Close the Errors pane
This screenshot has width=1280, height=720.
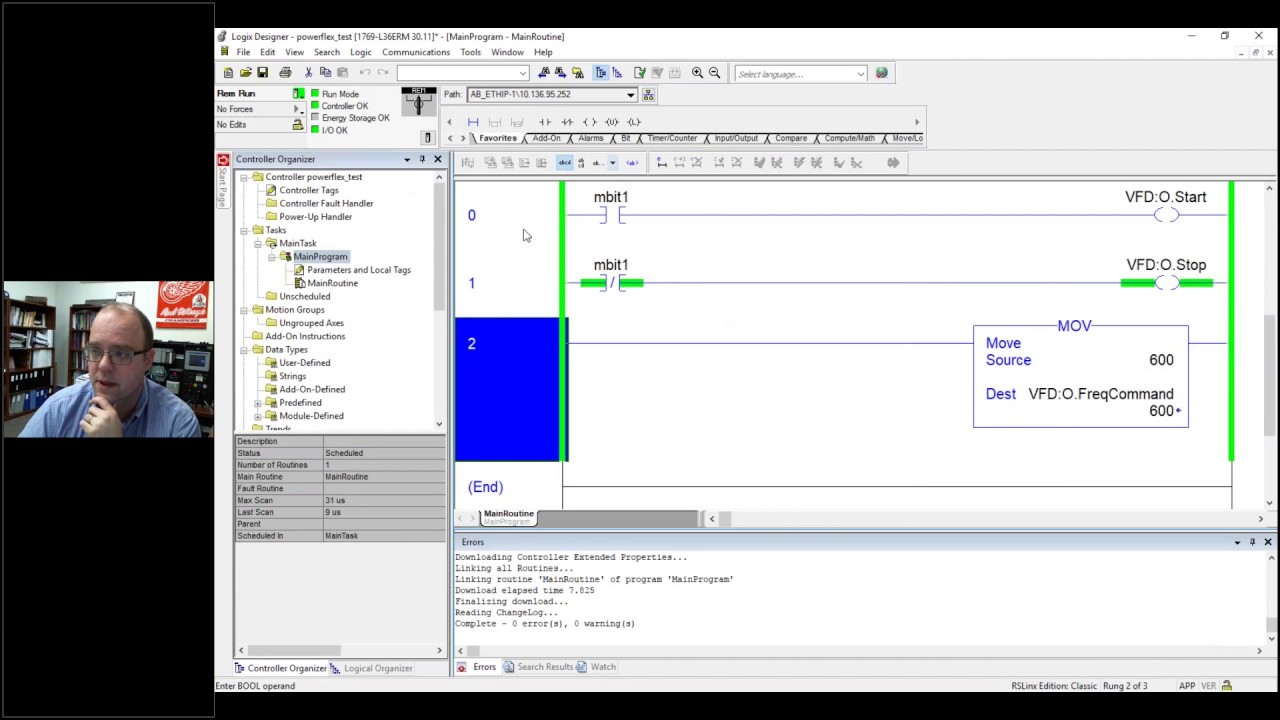pos(1267,542)
